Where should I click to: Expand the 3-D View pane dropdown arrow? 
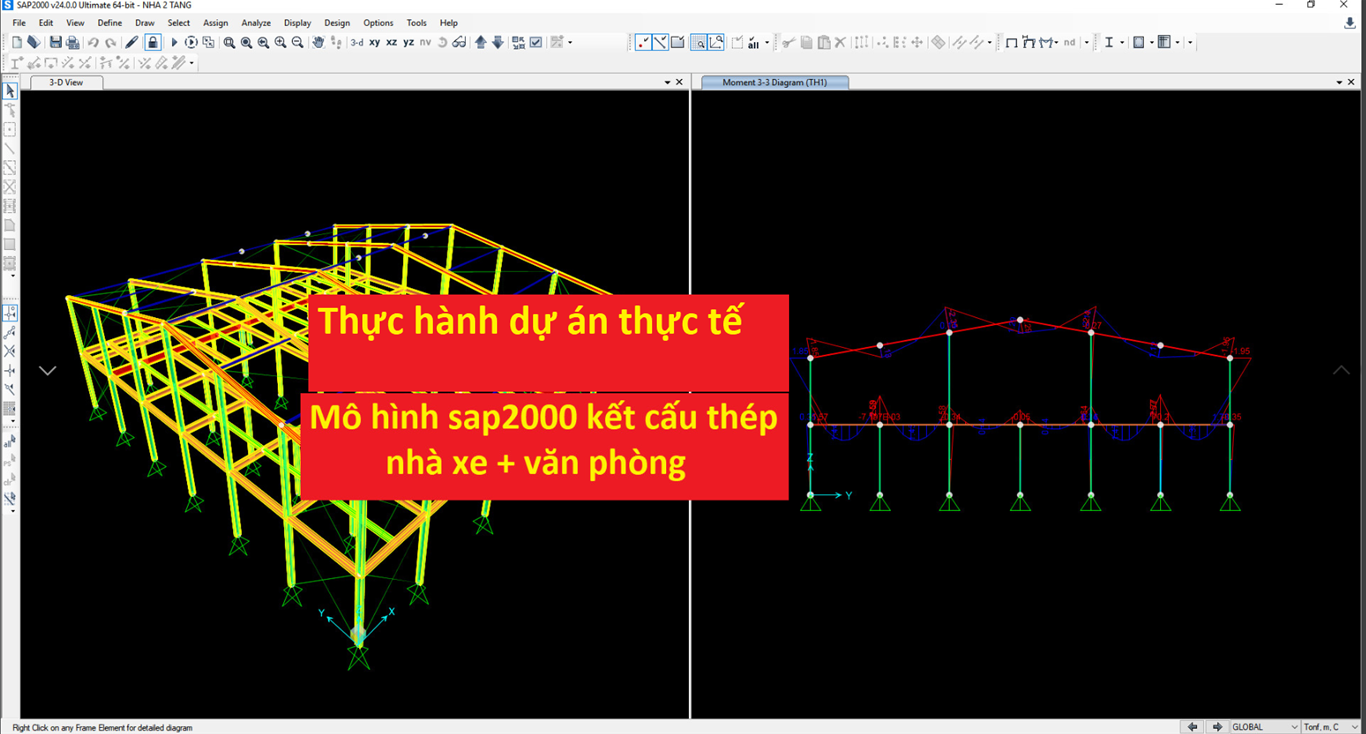click(668, 82)
